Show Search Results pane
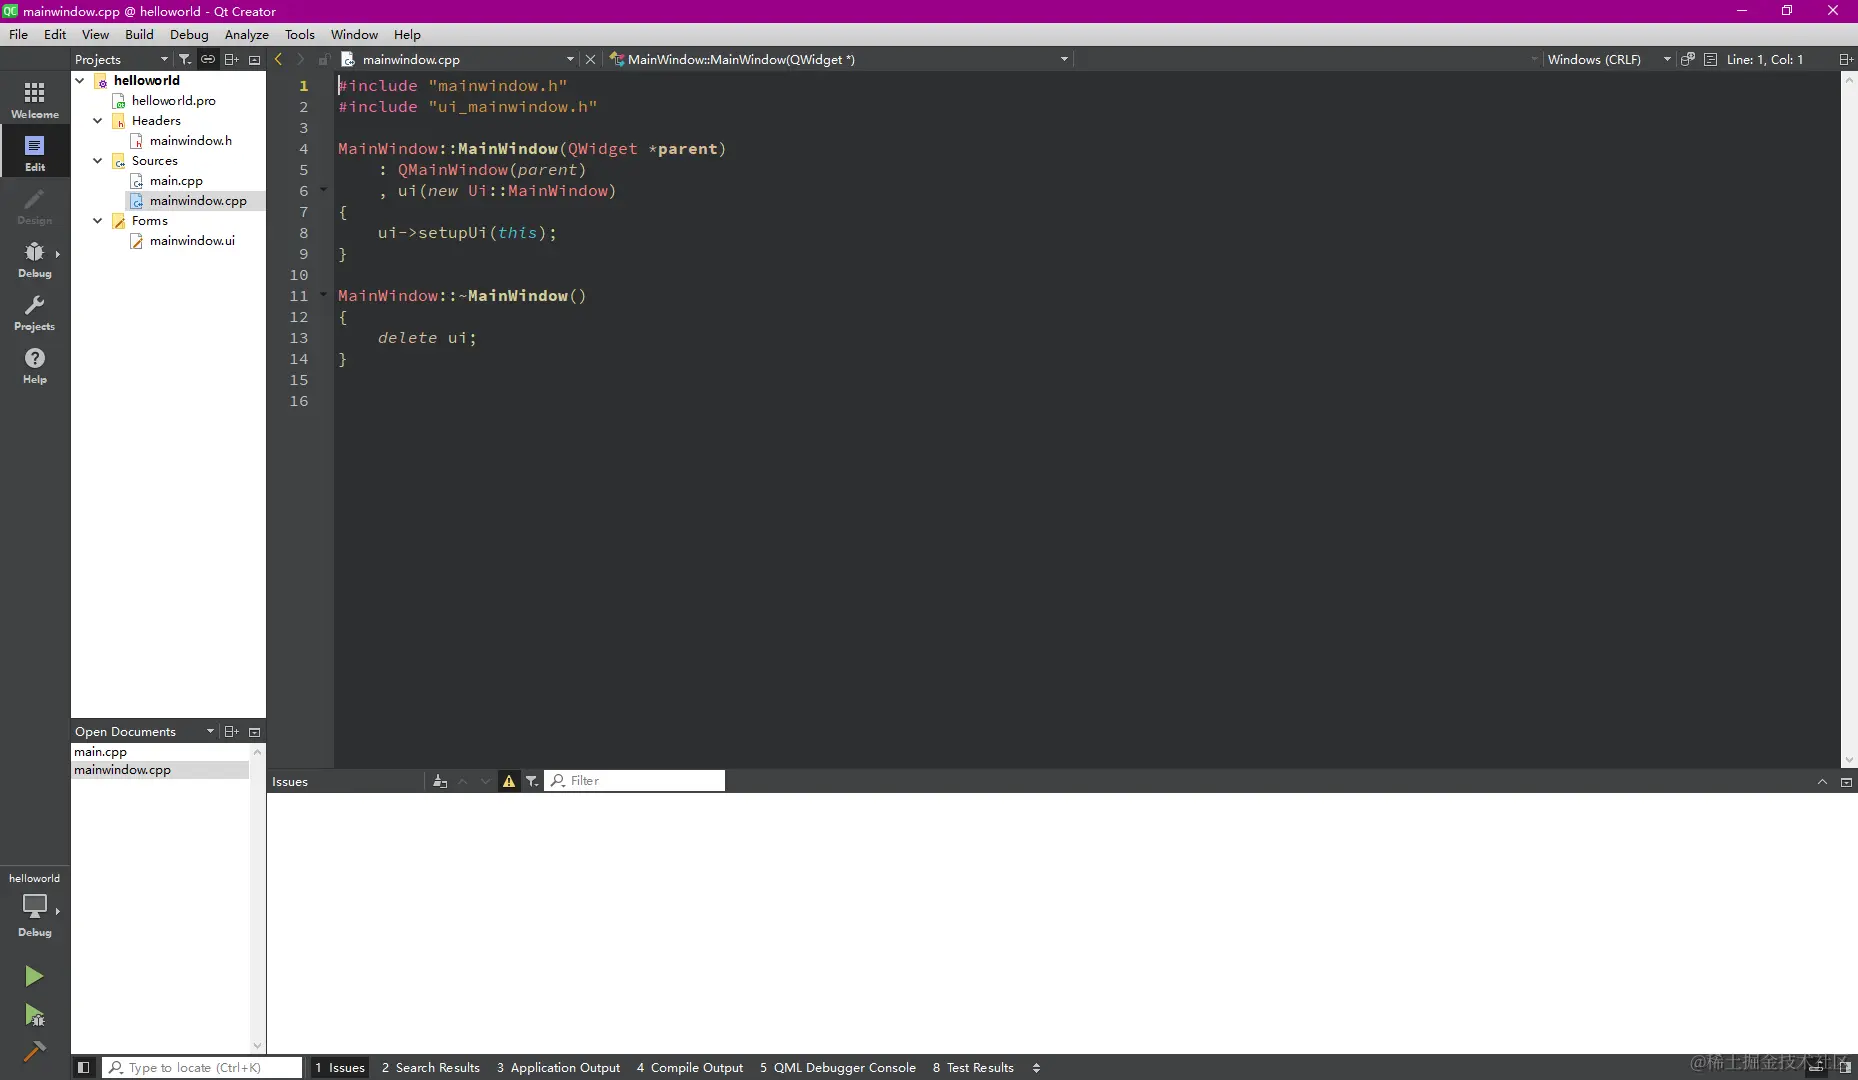 [431, 1067]
